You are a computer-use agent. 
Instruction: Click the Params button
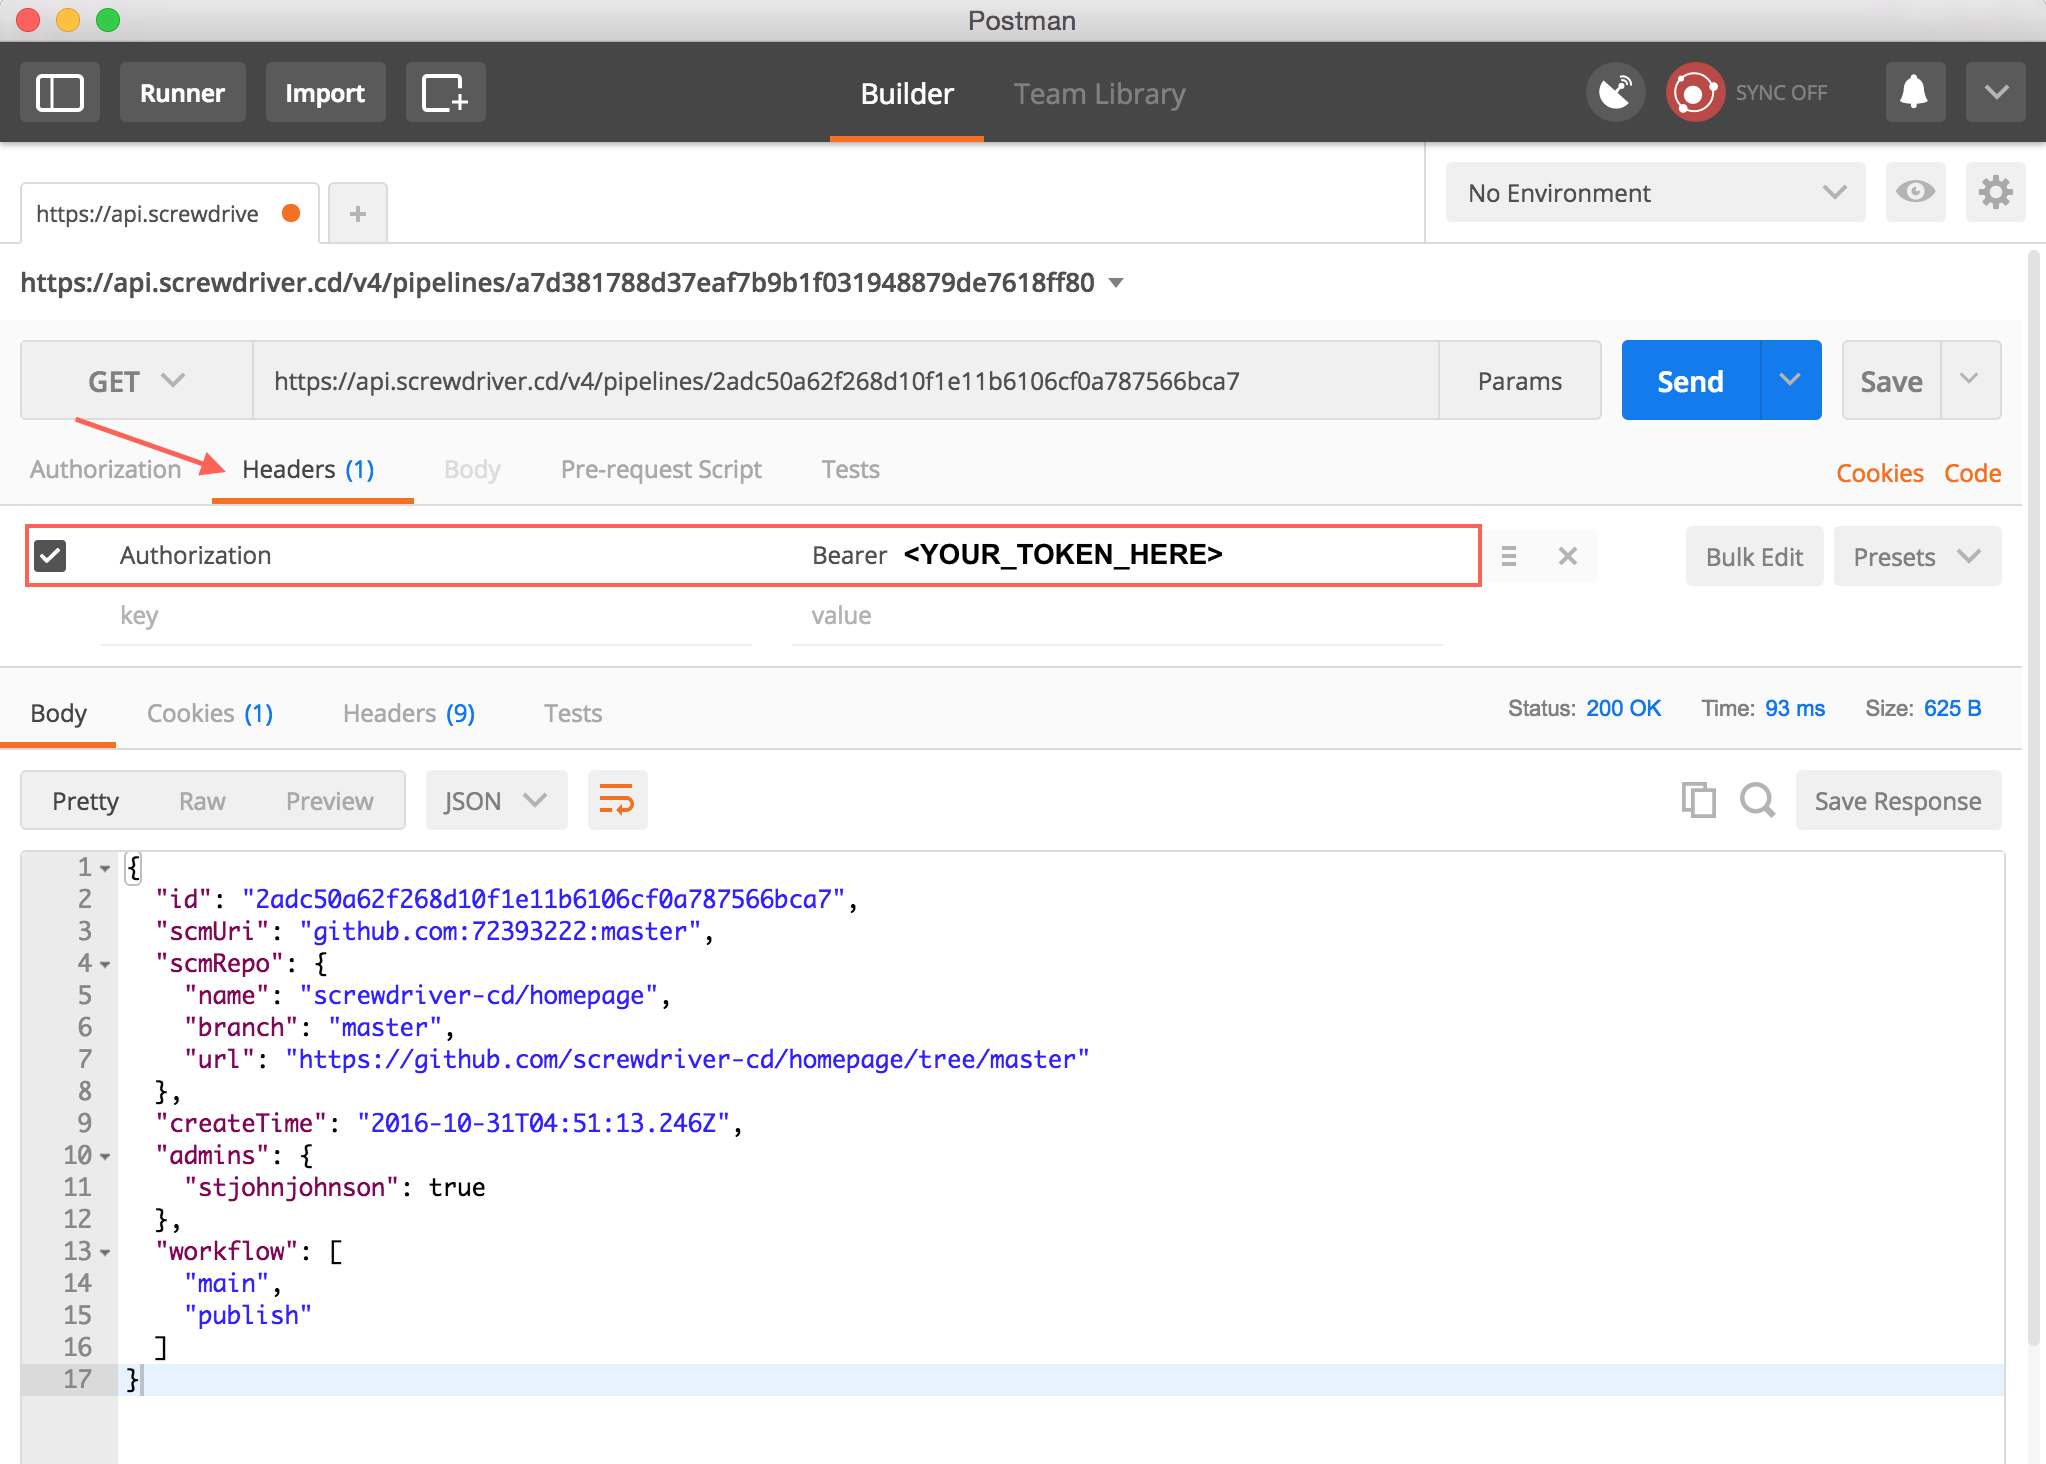[1519, 380]
